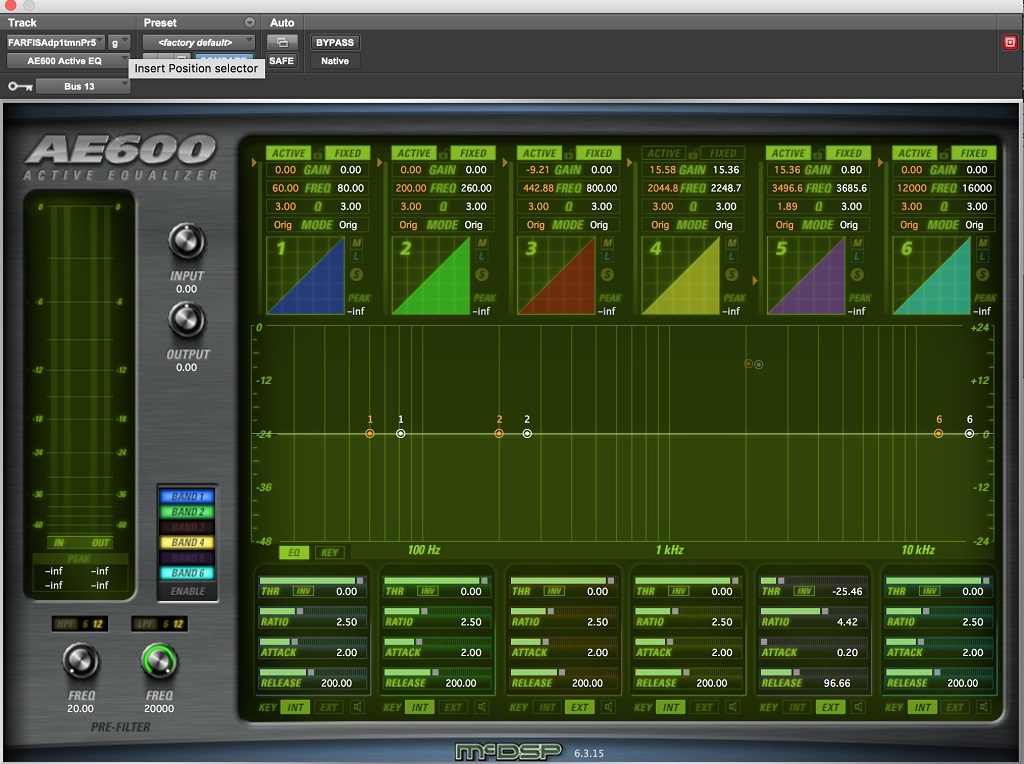This screenshot has height=764, width=1024.
Task: Open the AE600 Active EQ plugin selector
Action: point(68,61)
